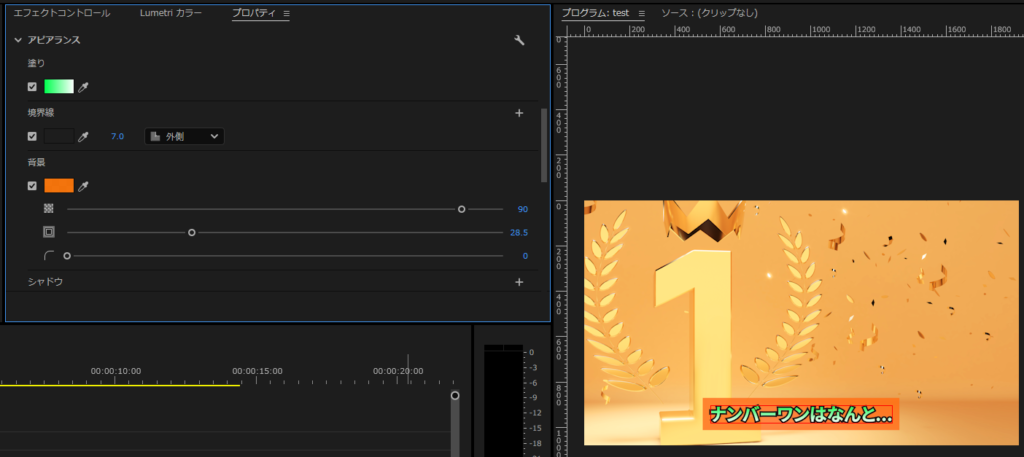Pick fill color with eyedropper

click(x=84, y=87)
